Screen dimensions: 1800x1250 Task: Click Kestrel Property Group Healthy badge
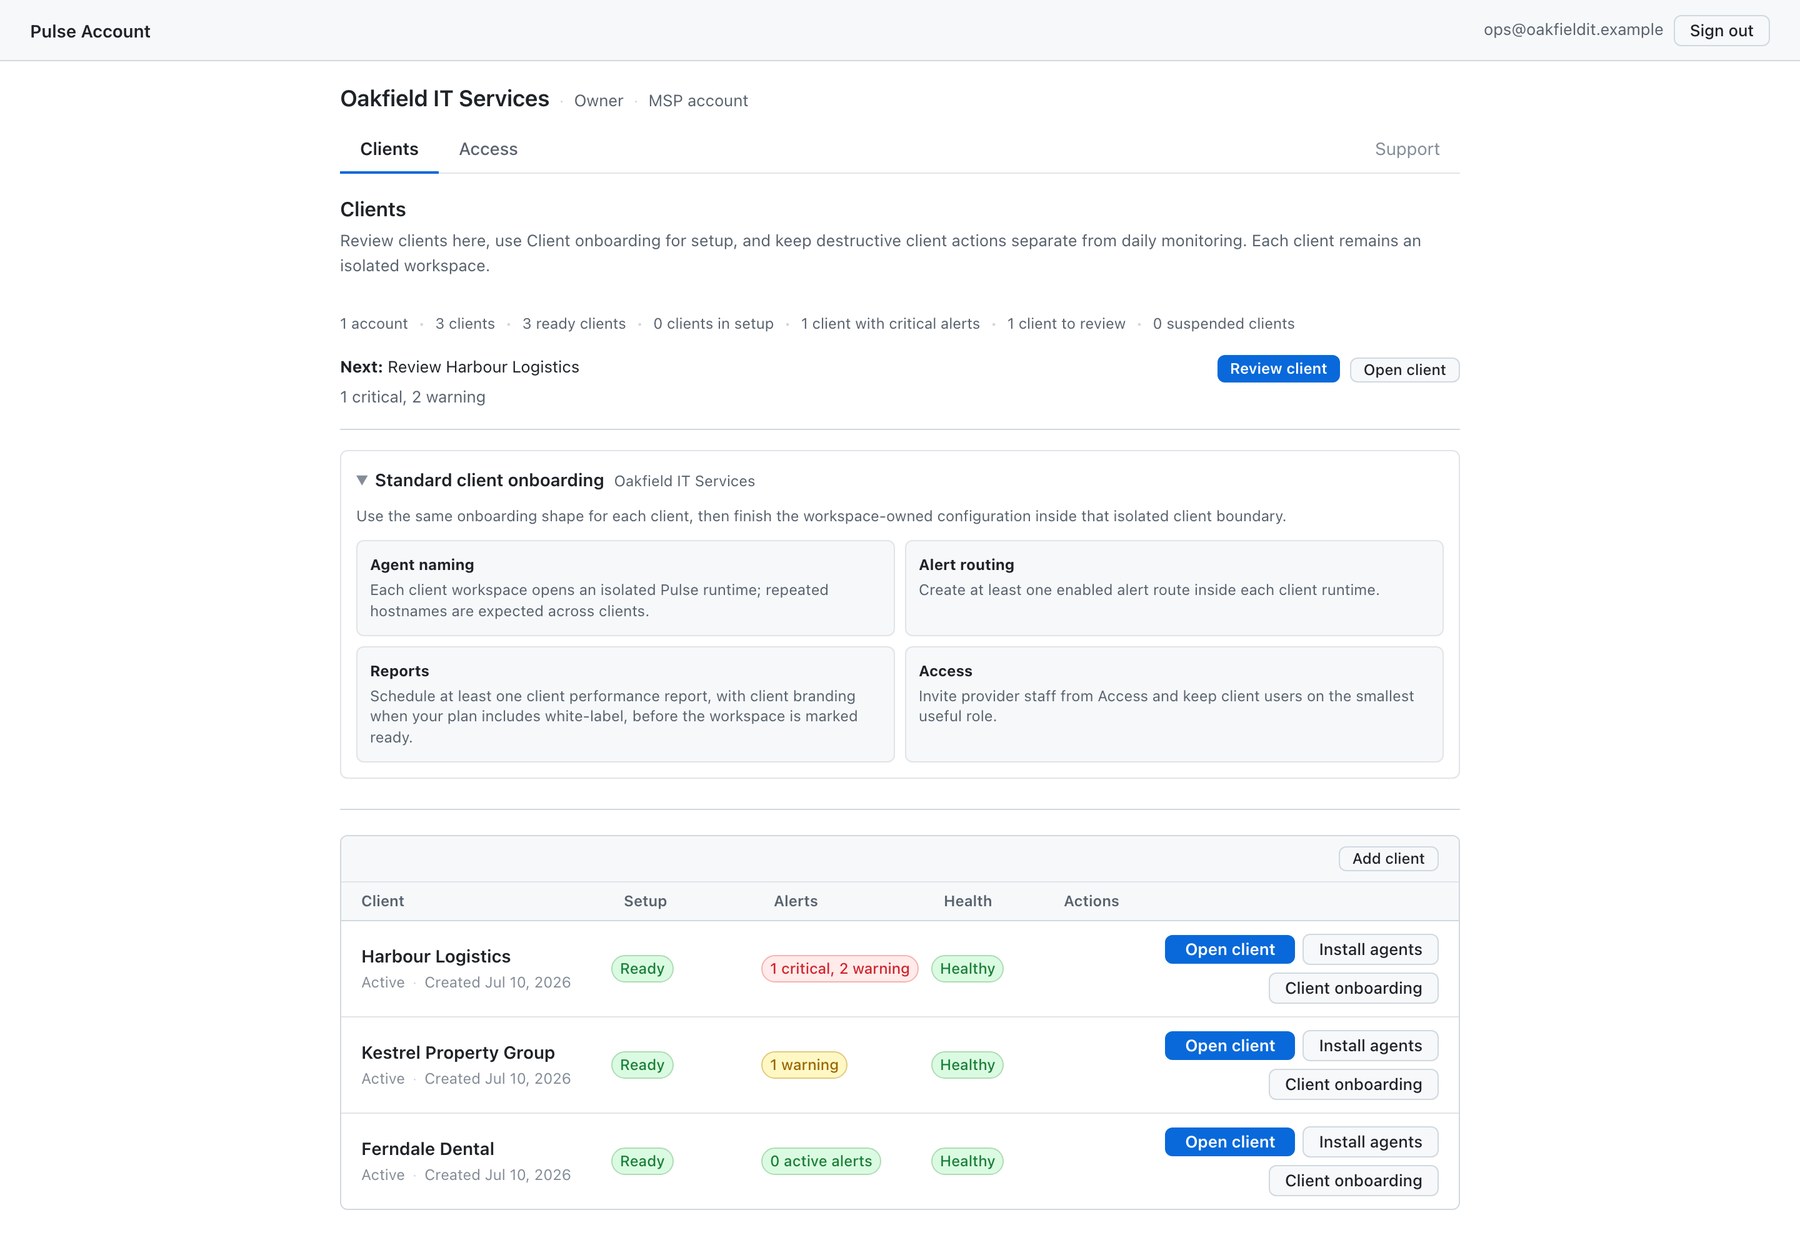[x=967, y=1065]
